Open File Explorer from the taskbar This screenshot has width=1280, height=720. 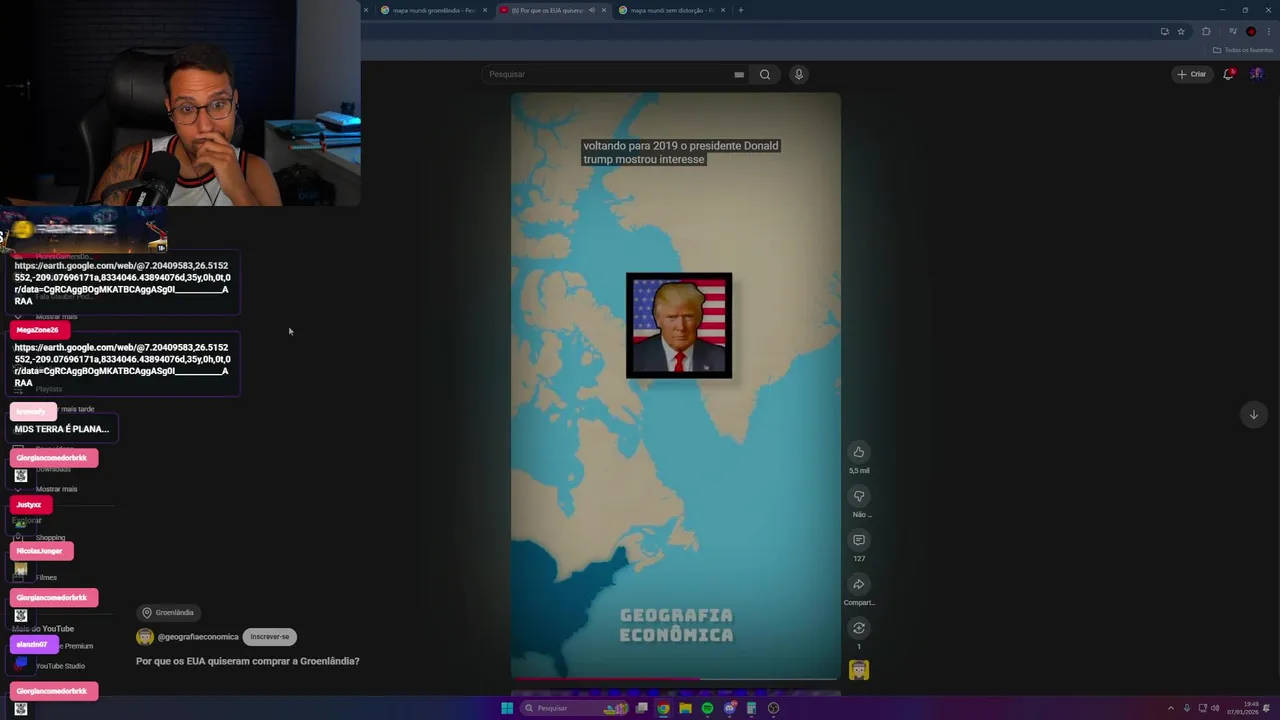point(685,708)
